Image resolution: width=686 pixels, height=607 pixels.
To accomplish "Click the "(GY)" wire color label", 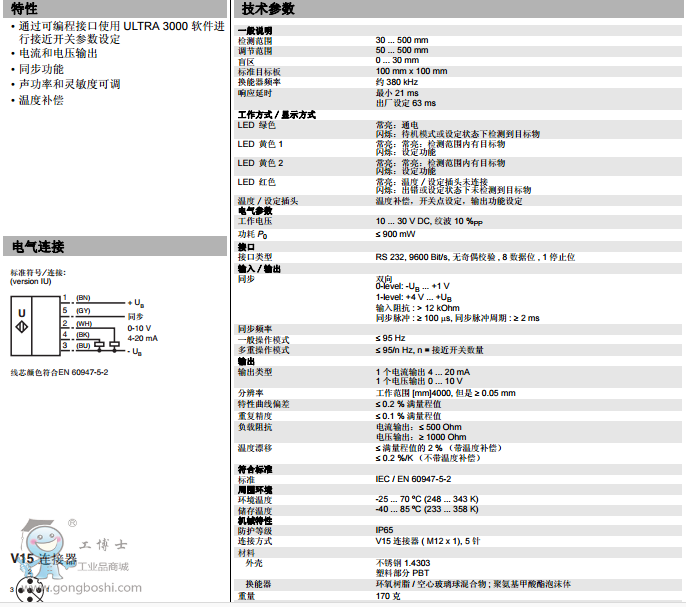I will pos(83,310).
